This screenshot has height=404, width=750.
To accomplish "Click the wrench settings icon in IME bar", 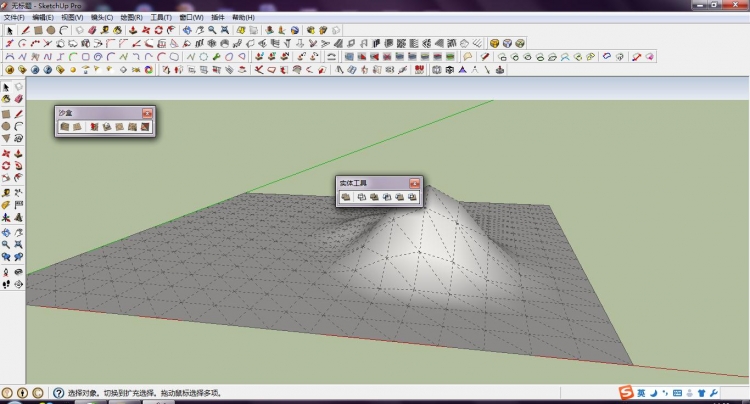I will [x=714, y=393].
